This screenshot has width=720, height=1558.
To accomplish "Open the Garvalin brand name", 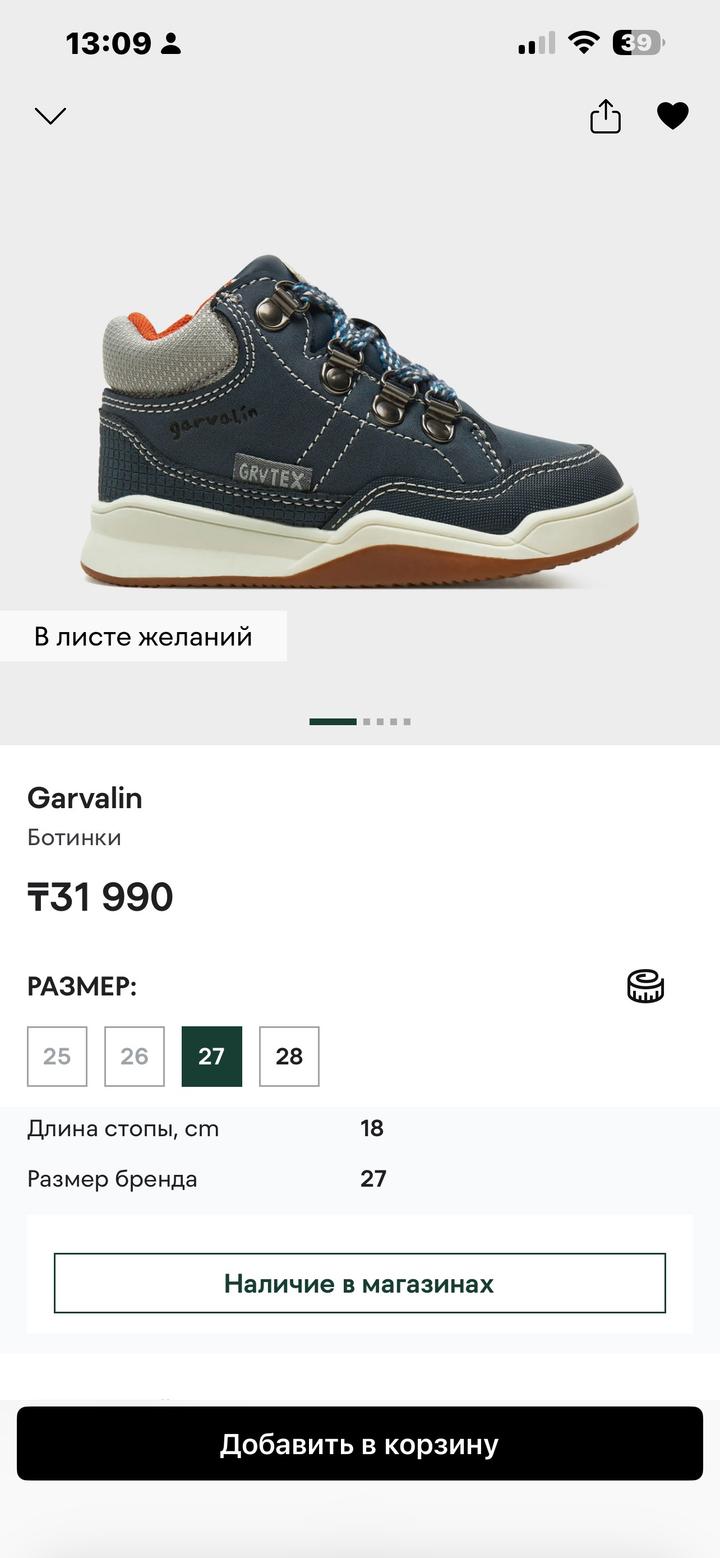I will (85, 798).
